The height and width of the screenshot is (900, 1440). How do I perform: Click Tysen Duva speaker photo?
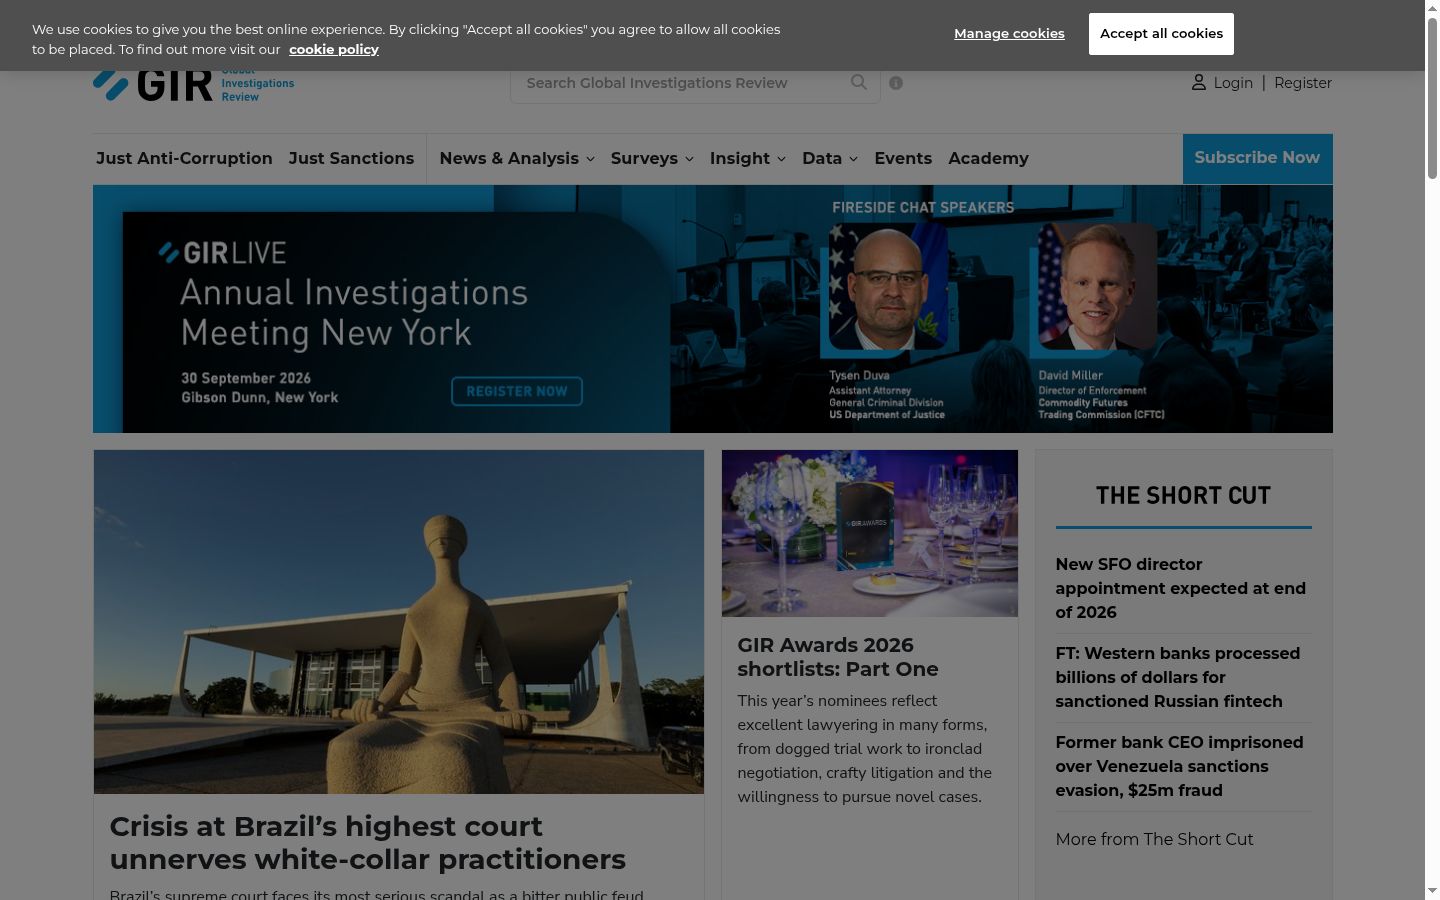(888, 285)
